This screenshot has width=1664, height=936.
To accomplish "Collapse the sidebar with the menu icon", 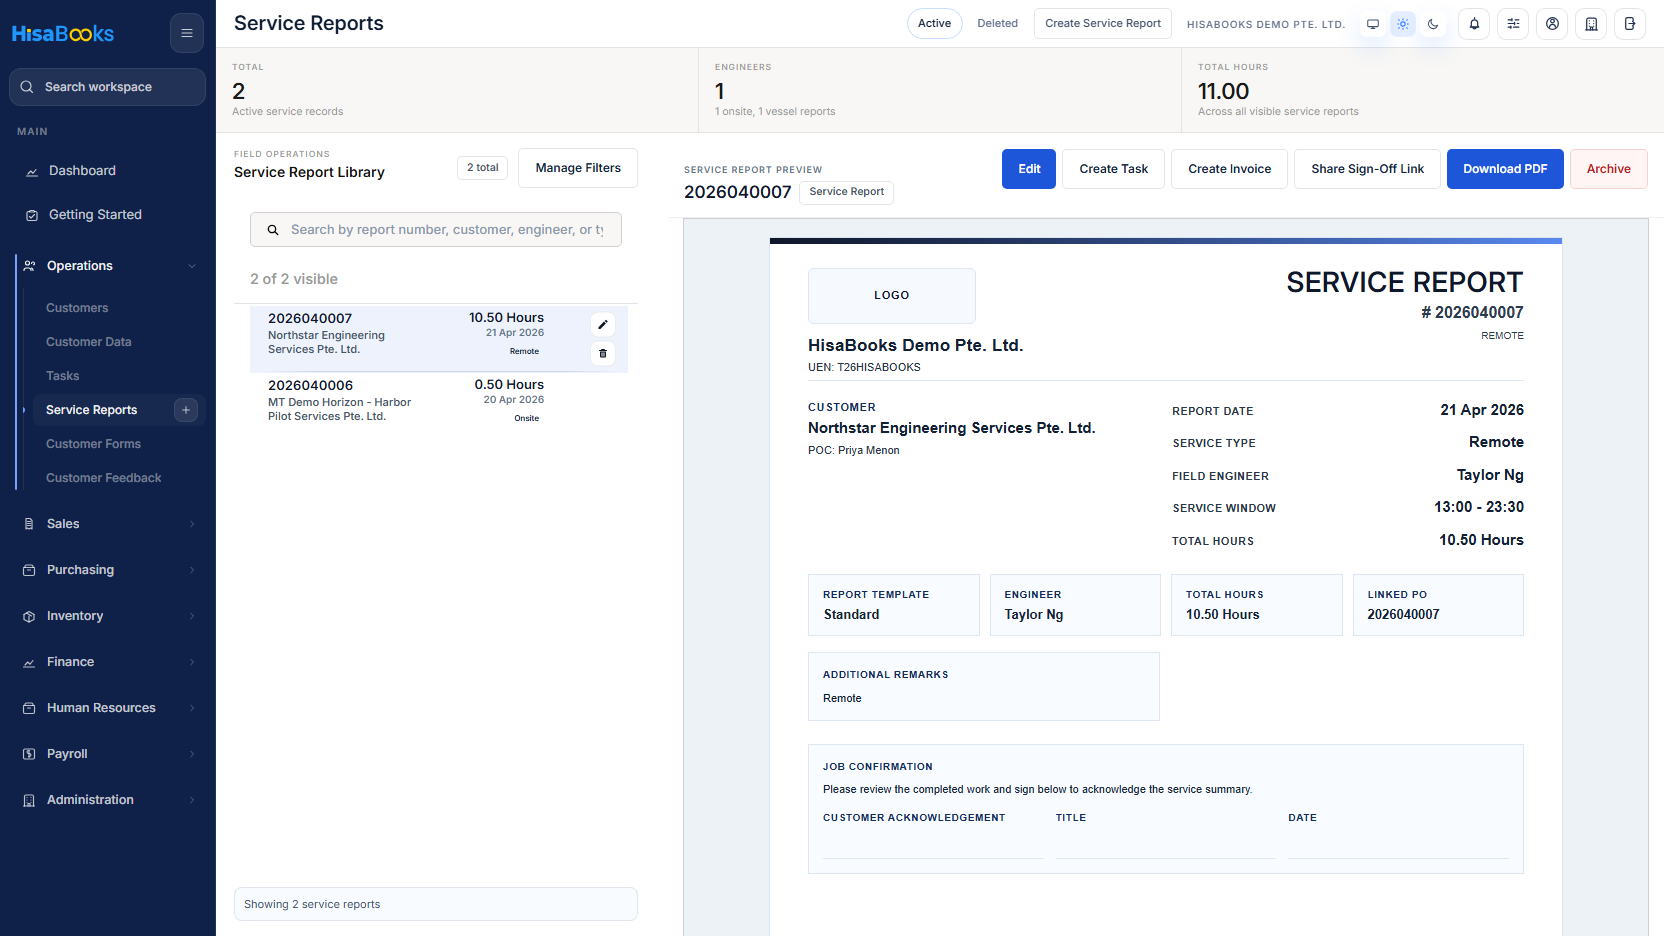I will point(186,33).
